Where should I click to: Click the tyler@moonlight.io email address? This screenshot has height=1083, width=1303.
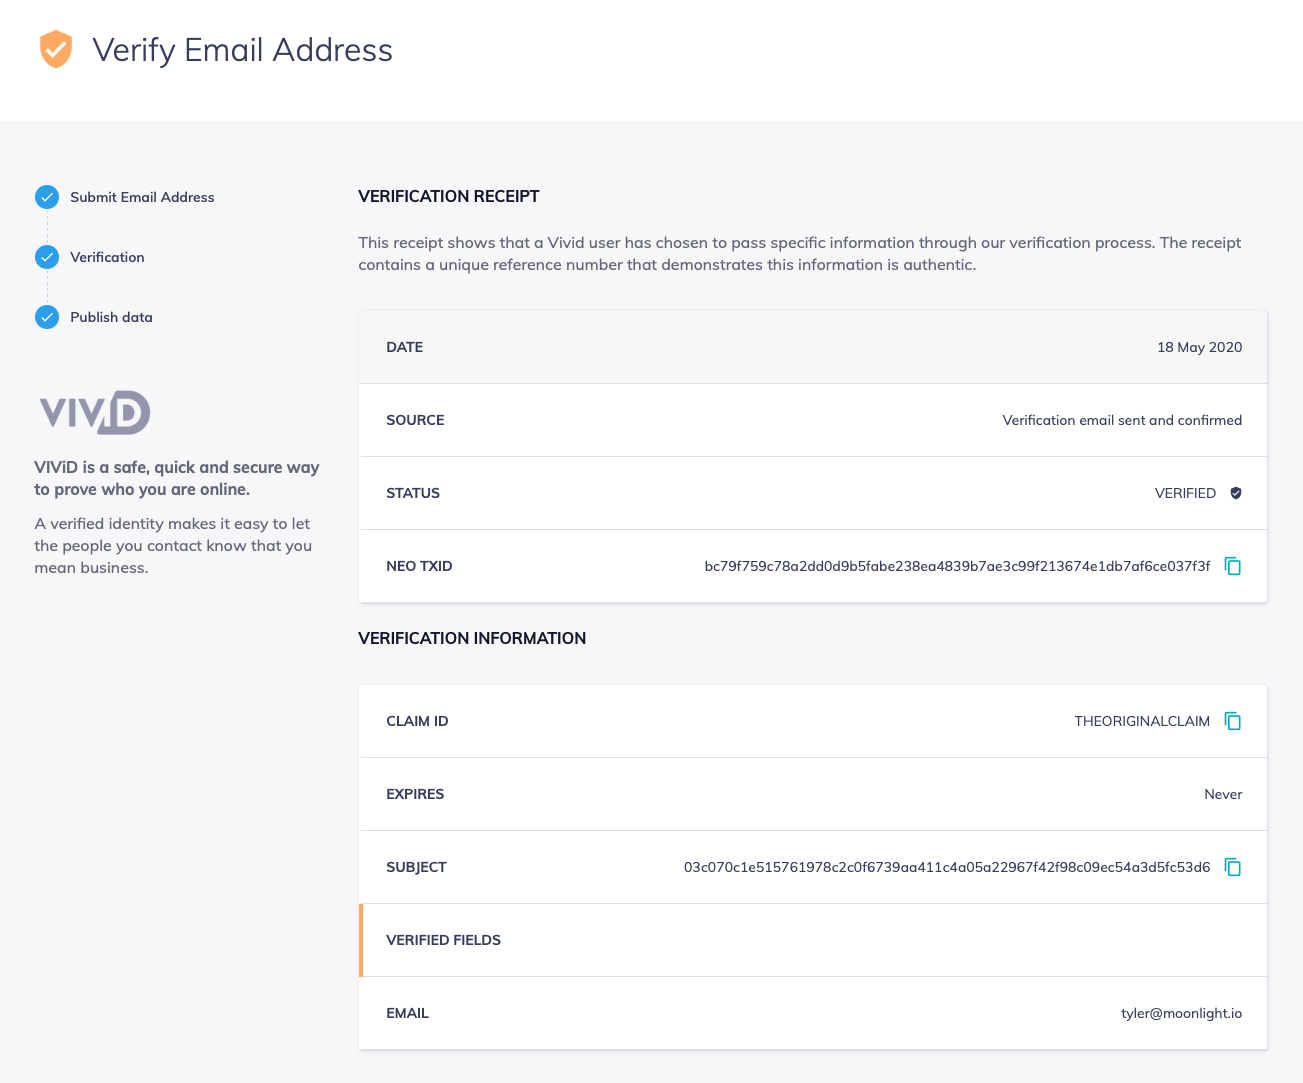(1181, 1013)
